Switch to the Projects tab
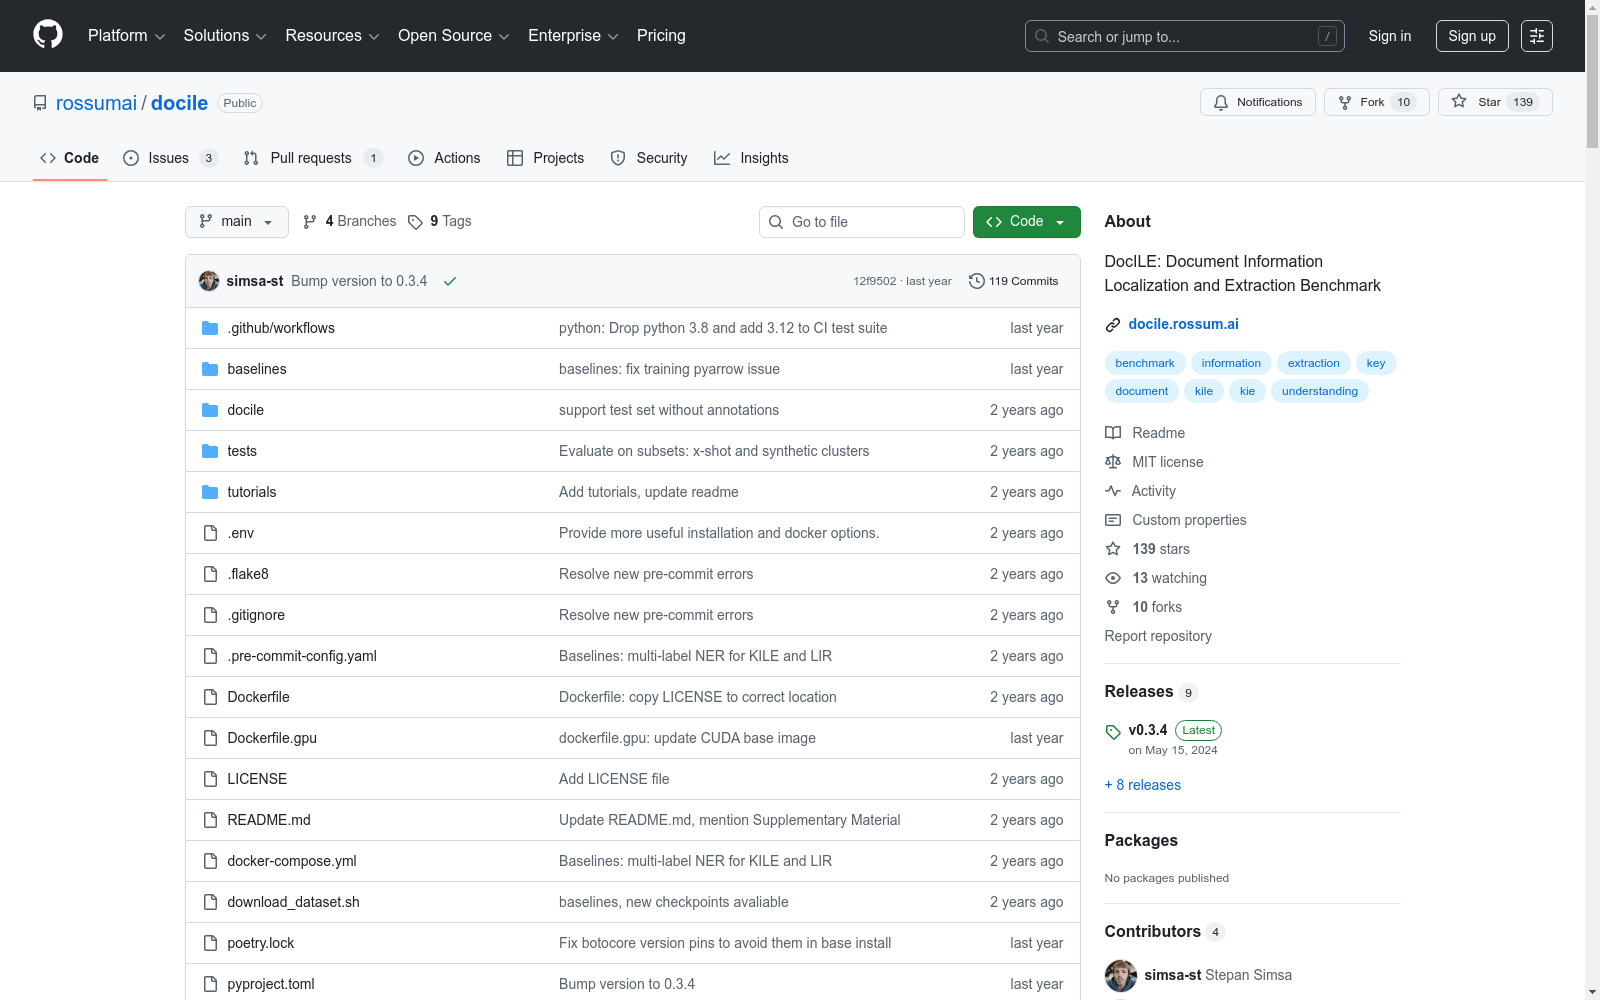 coord(546,158)
